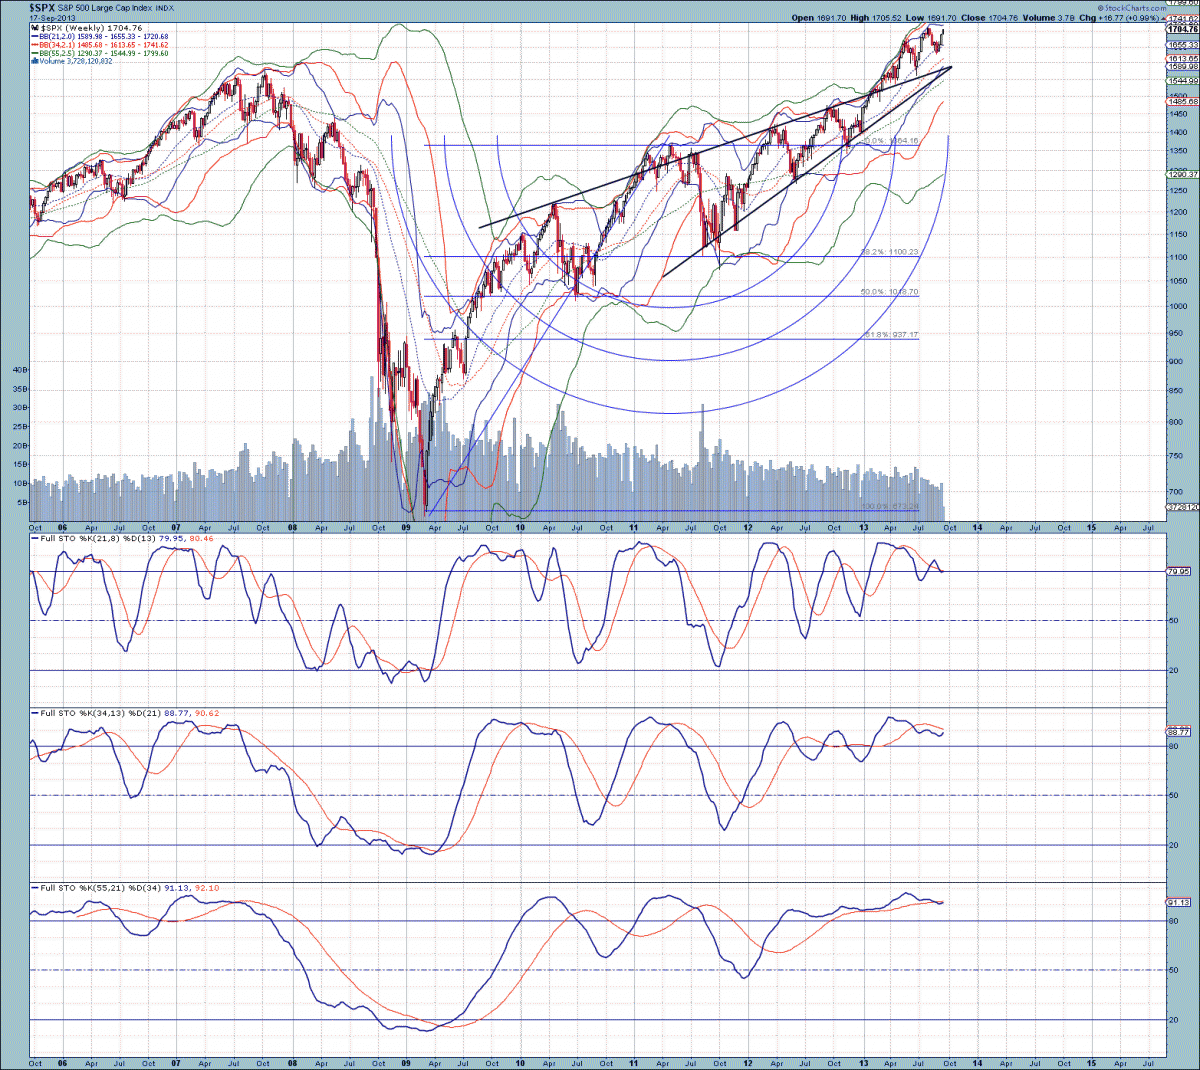Click the 1290.37 green band price tag
Image resolution: width=1200 pixels, height=1070 pixels.
click(x=1181, y=174)
